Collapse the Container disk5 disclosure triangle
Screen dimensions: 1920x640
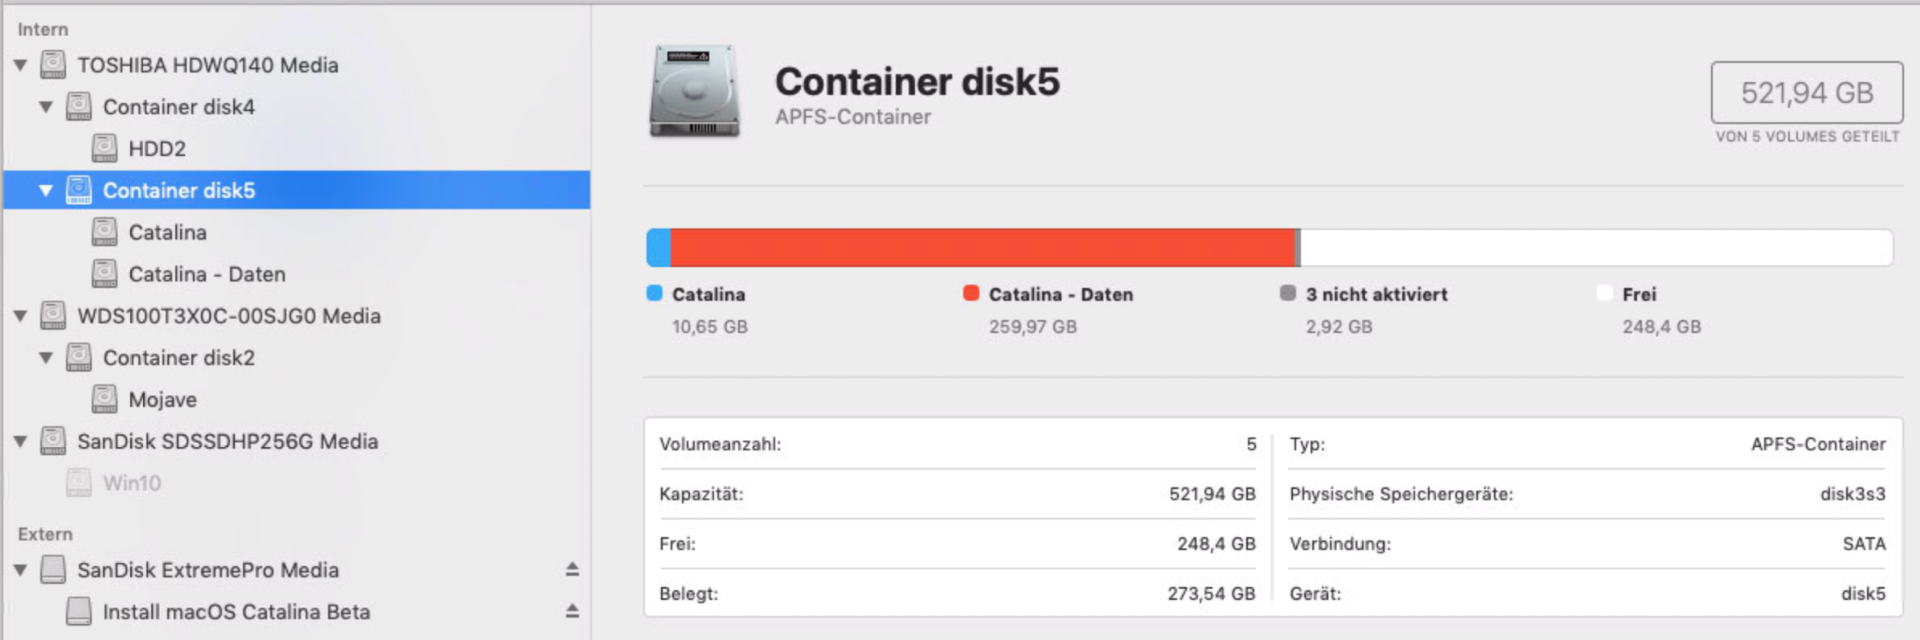[46, 190]
